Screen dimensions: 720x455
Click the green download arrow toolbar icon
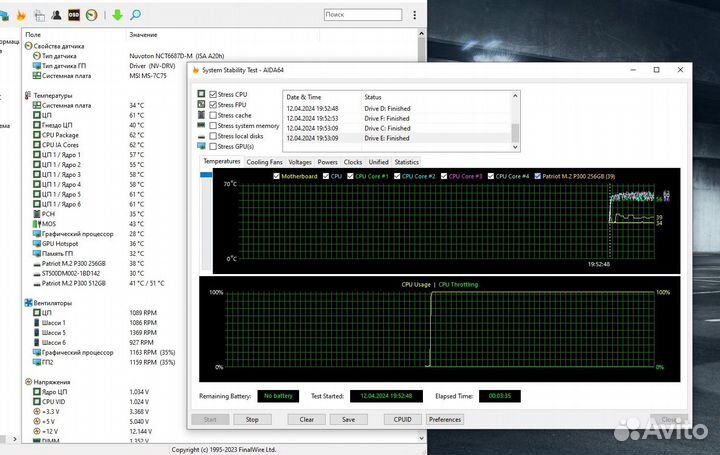point(118,15)
